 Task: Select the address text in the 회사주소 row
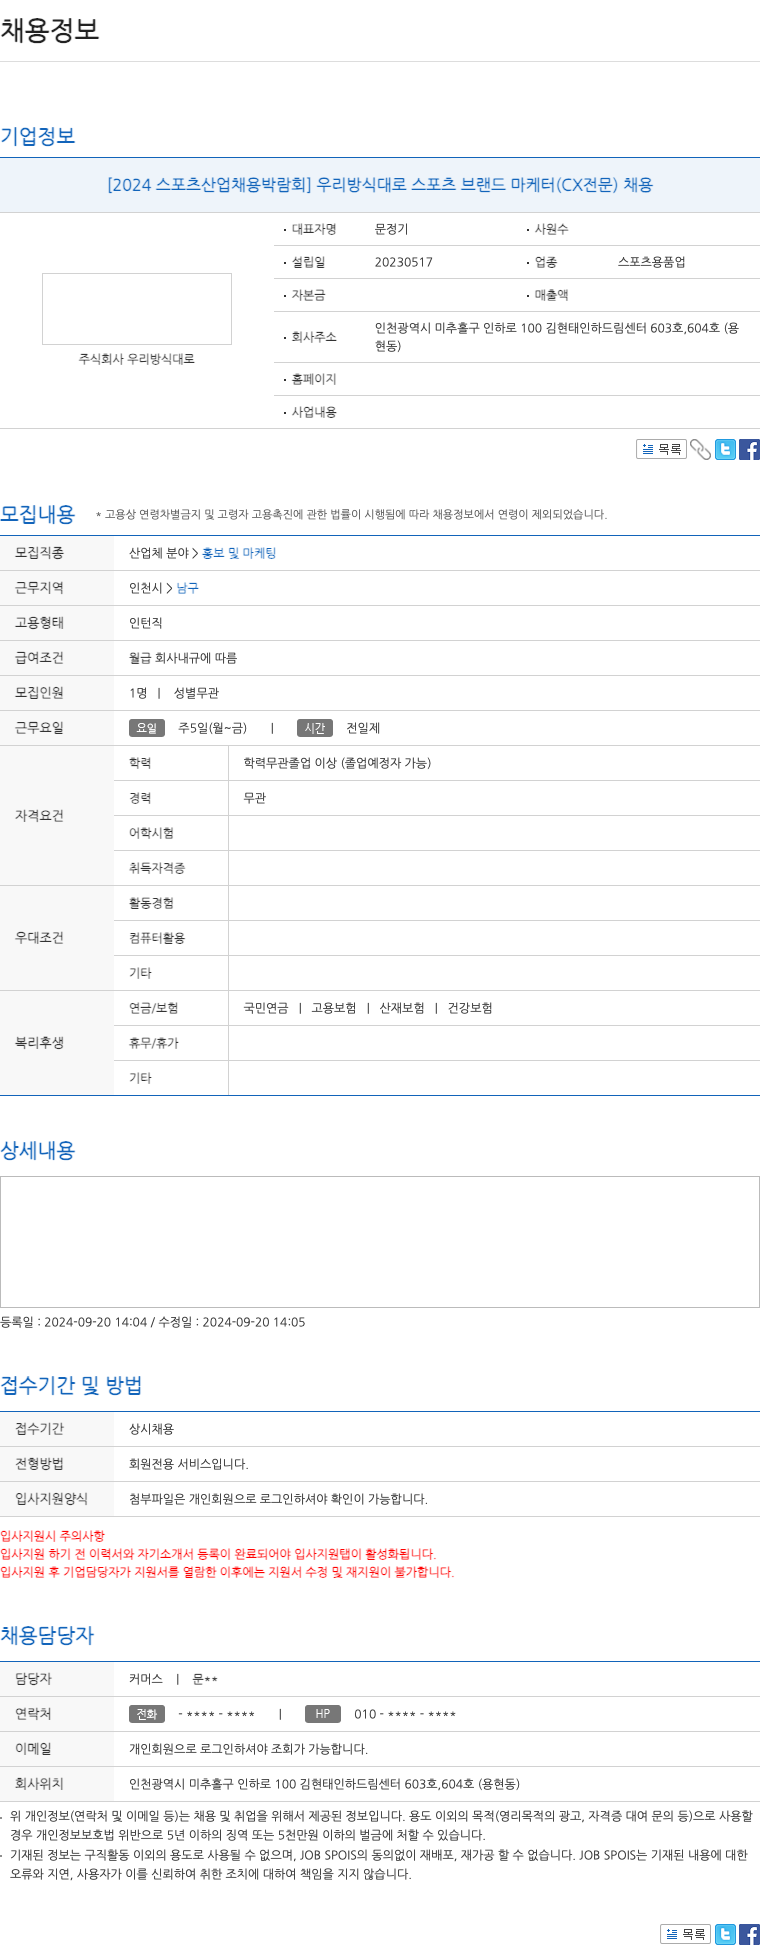click(x=557, y=336)
